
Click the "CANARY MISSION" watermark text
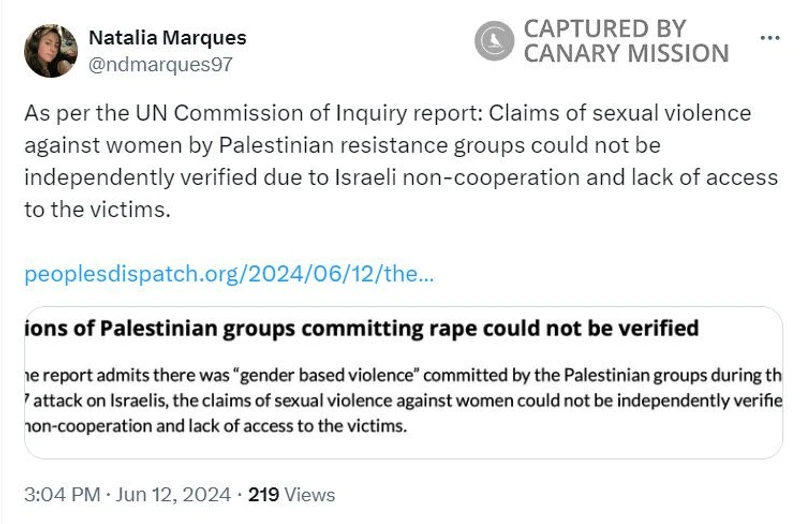tap(626, 54)
